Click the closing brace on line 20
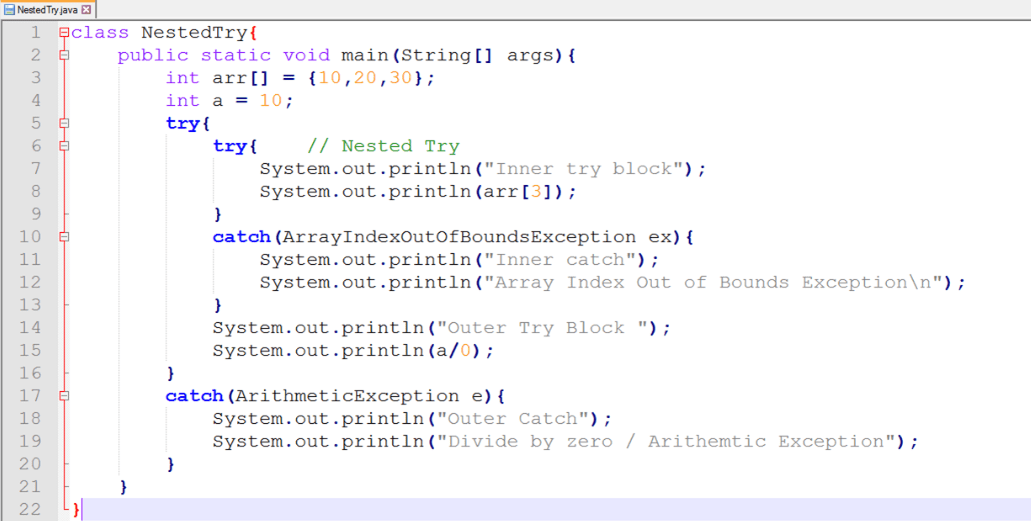Image resolution: width=1031 pixels, height=521 pixels. [x=171, y=464]
